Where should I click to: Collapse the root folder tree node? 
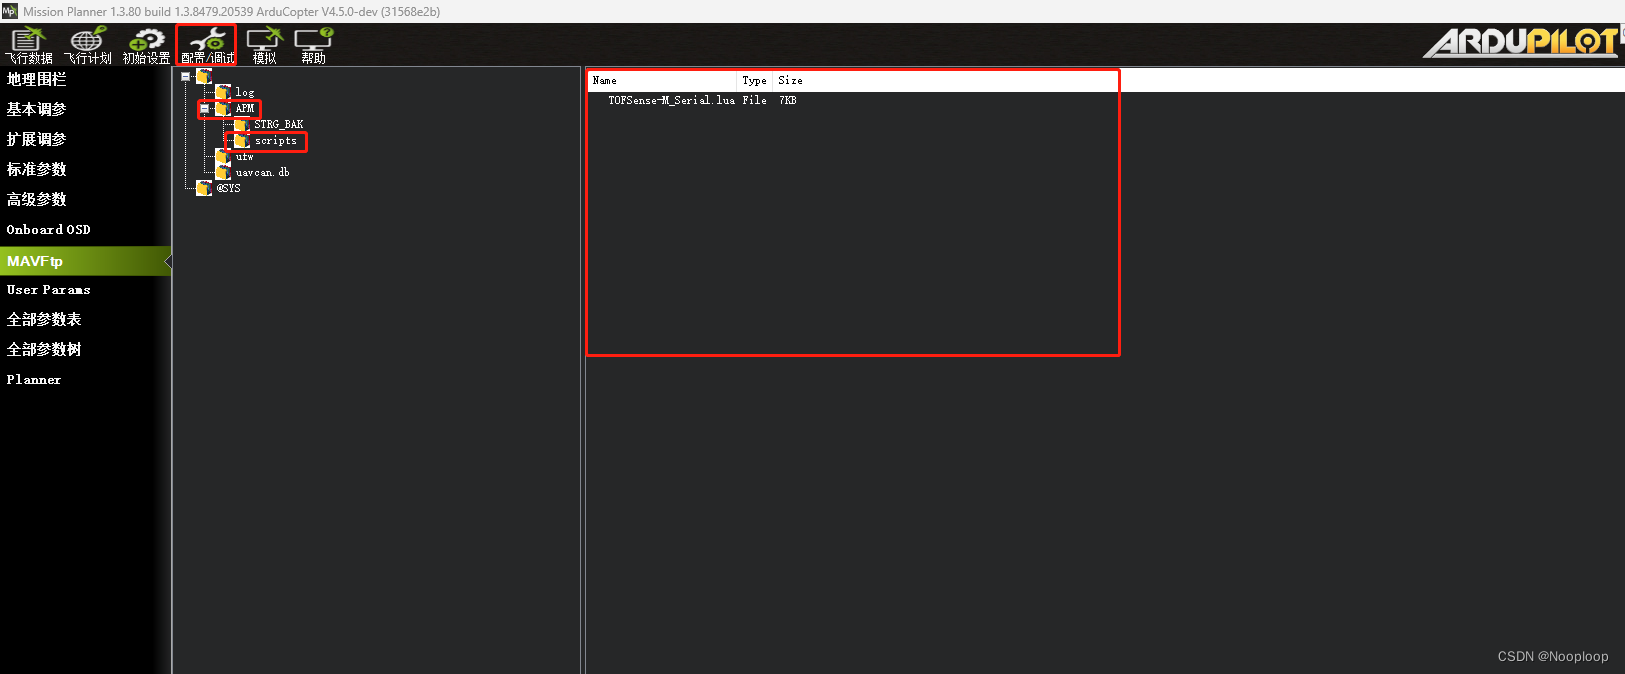pos(186,76)
